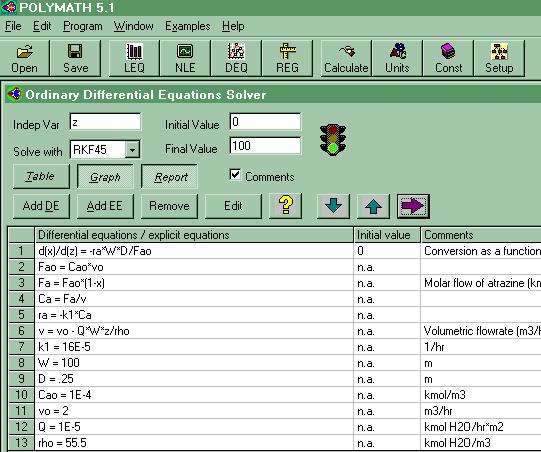Viewport: 541px width, 452px height.
Task: Click the Final Value input field
Action: coord(265,146)
